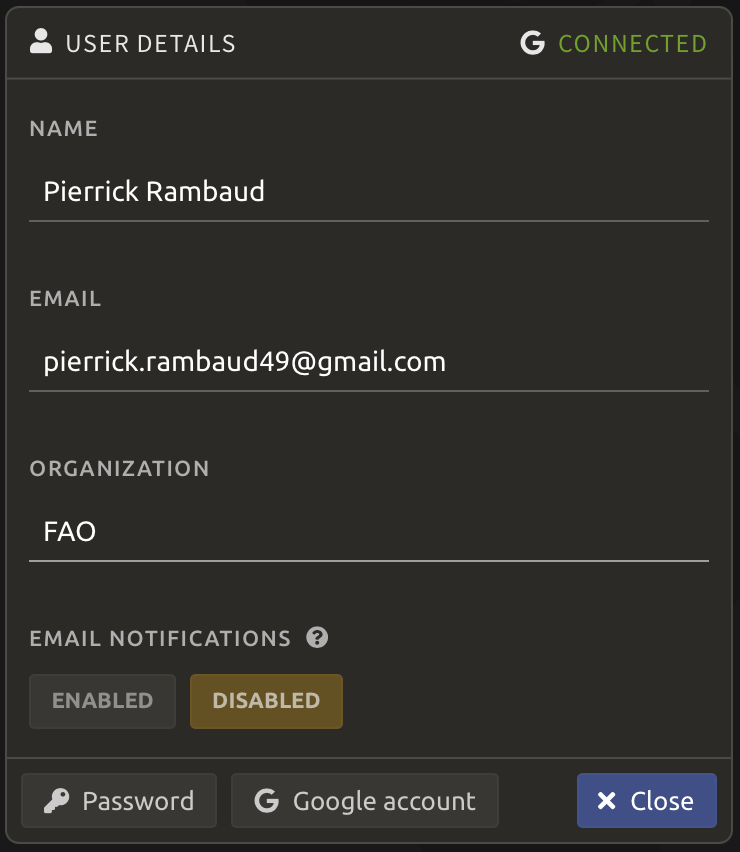Click the X icon on Close button
This screenshot has width=740, height=852.
(x=606, y=801)
